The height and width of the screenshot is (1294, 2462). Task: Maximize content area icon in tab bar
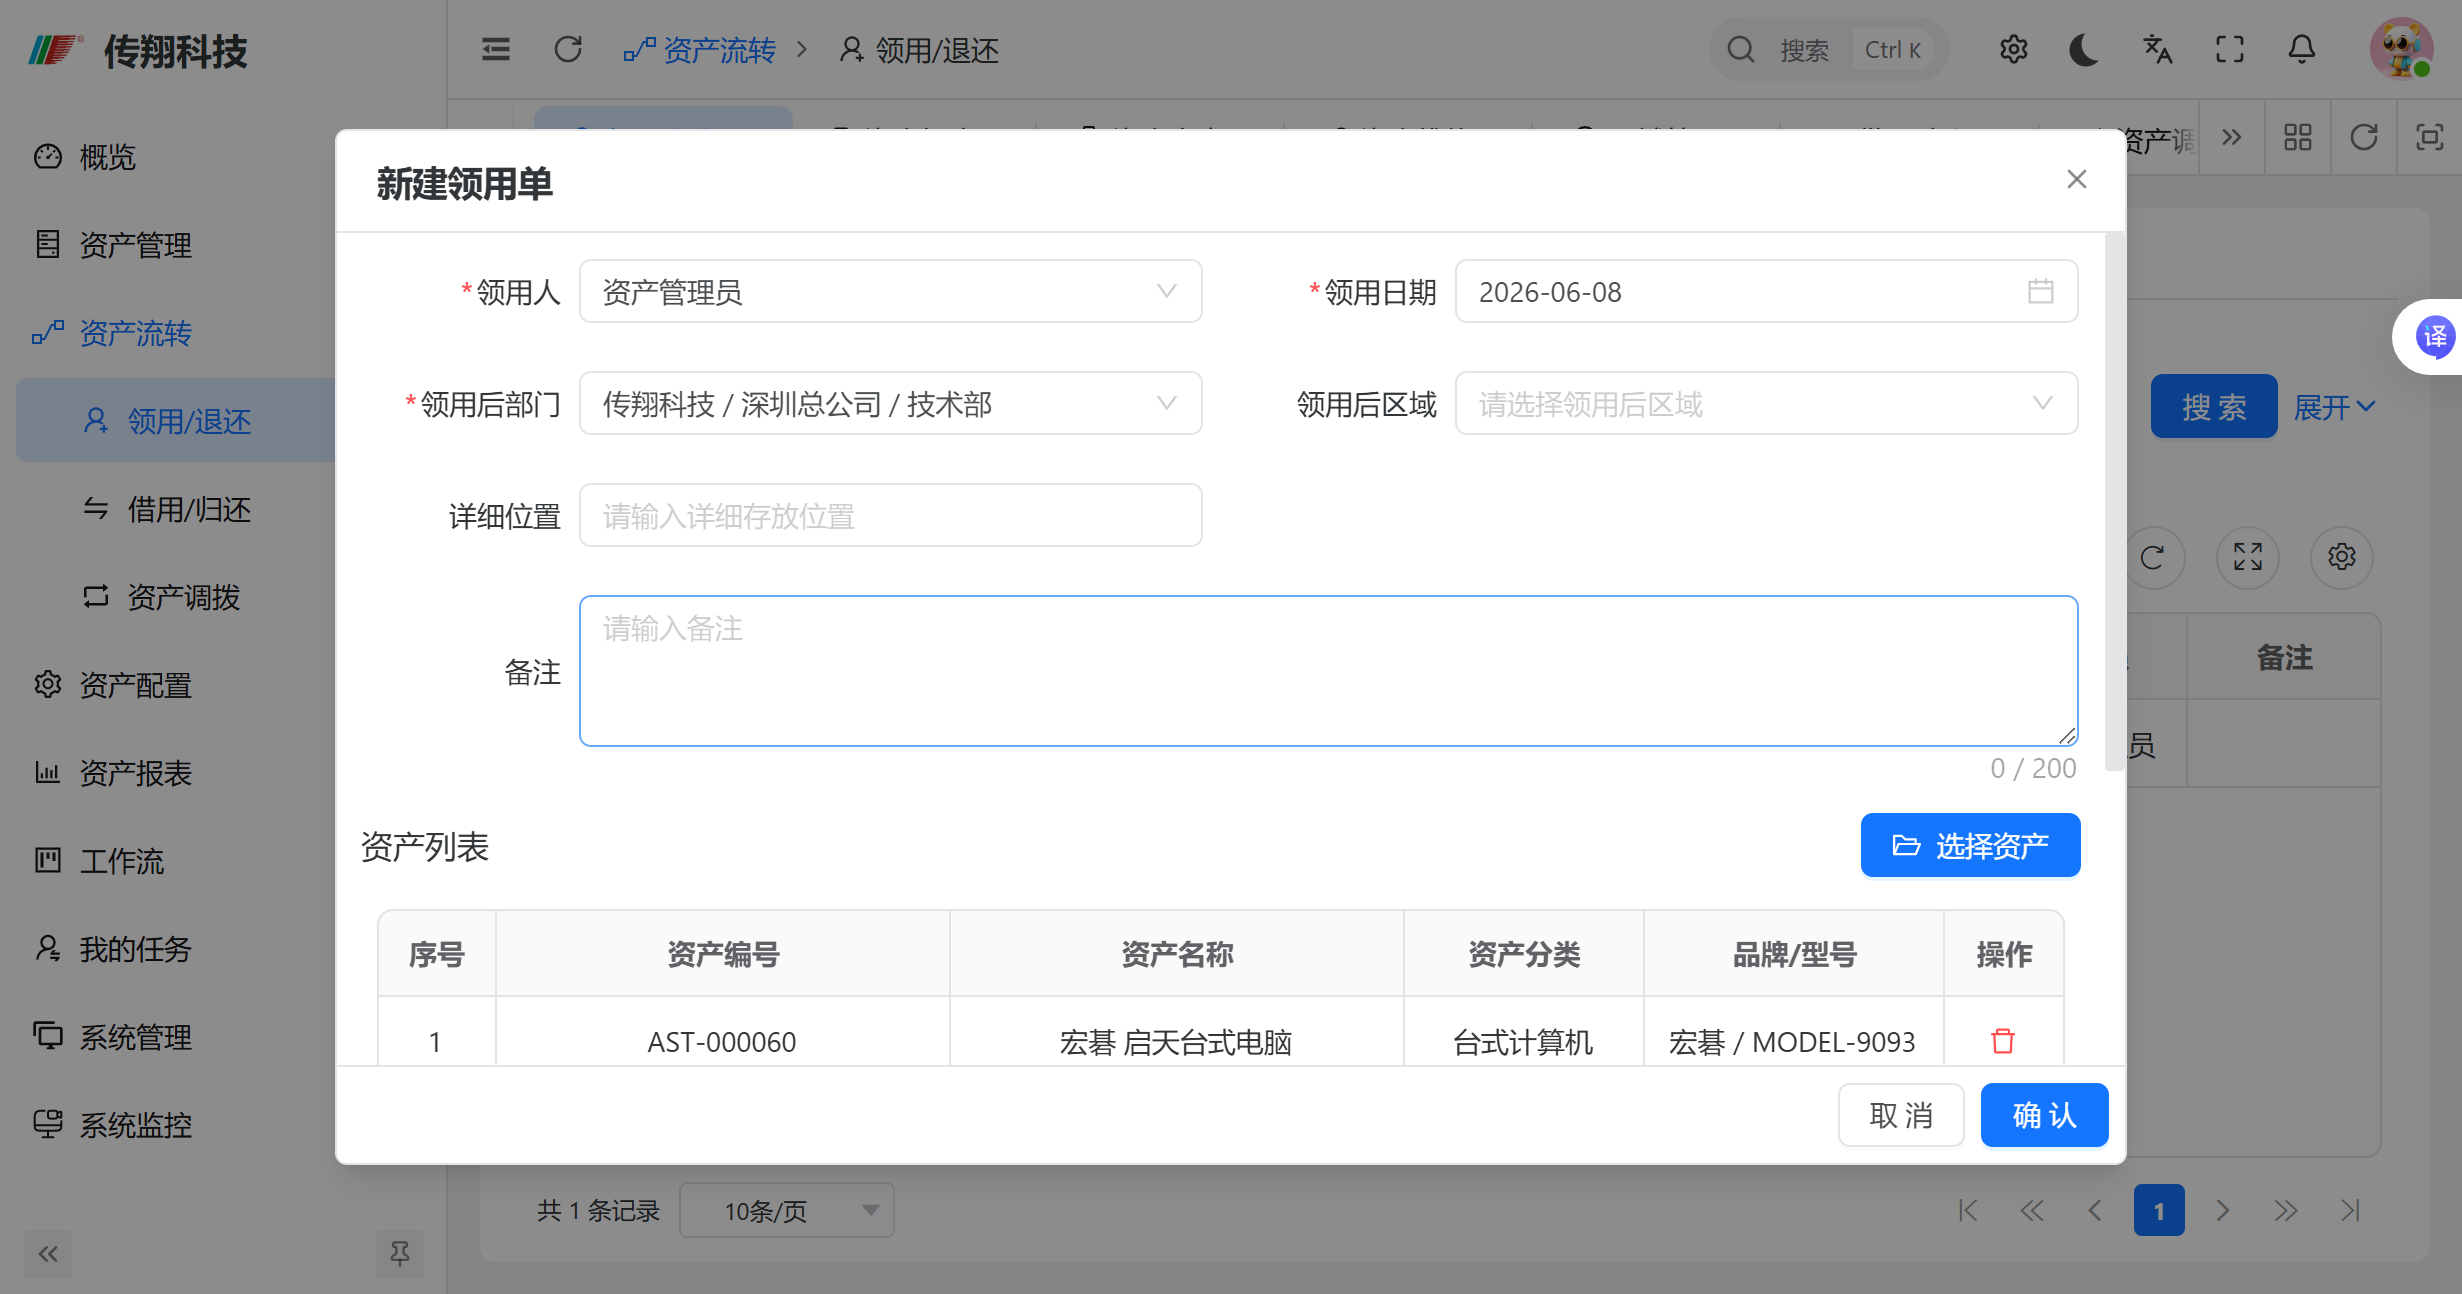(x=2429, y=137)
